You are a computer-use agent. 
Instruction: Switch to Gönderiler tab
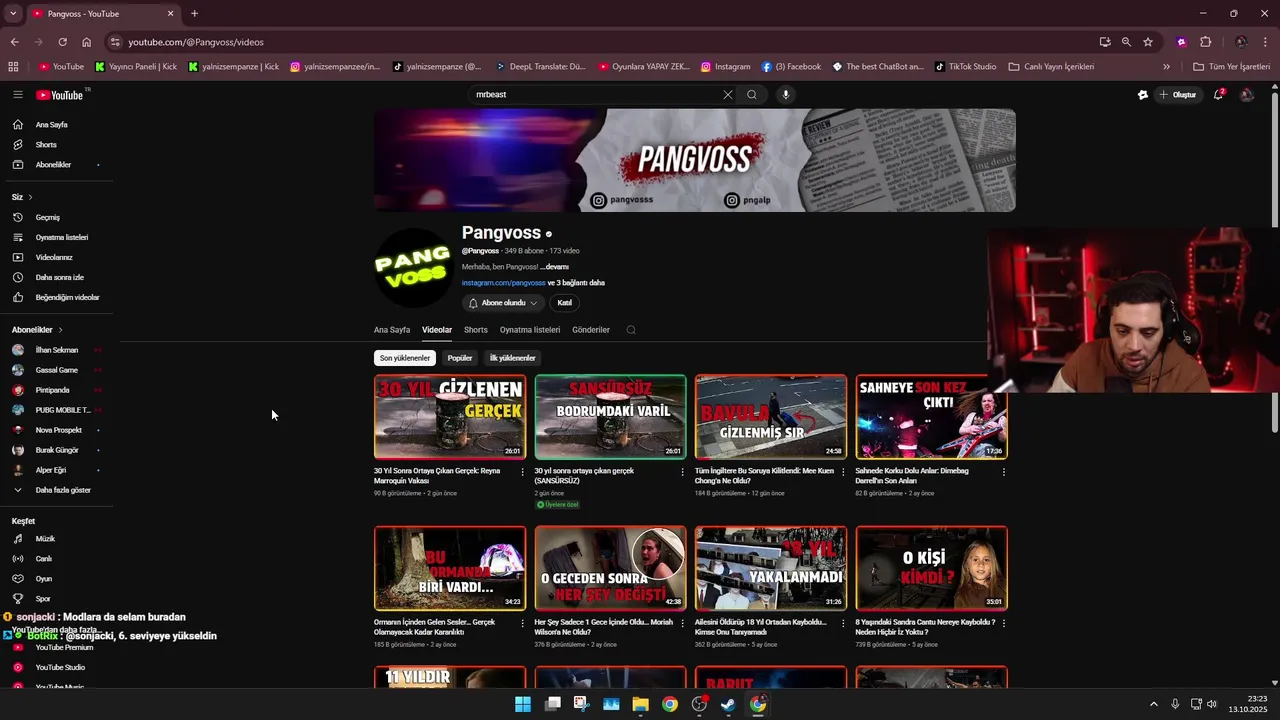pyautogui.click(x=591, y=330)
